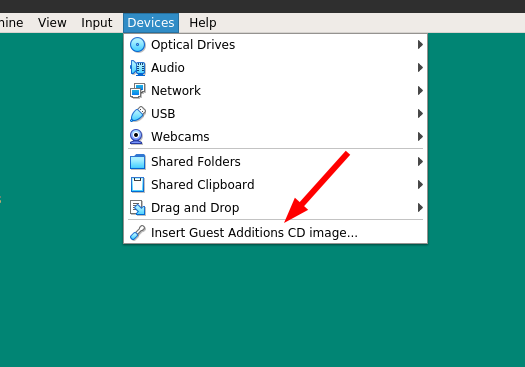Click the USB plug icon

point(137,114)
